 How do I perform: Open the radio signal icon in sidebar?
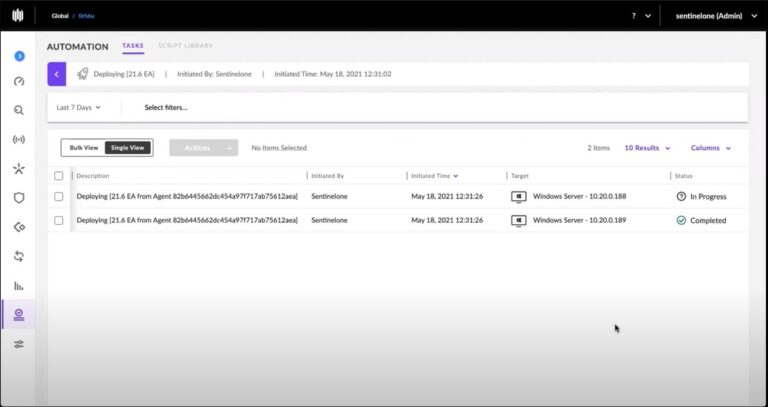tap(19, 140)
